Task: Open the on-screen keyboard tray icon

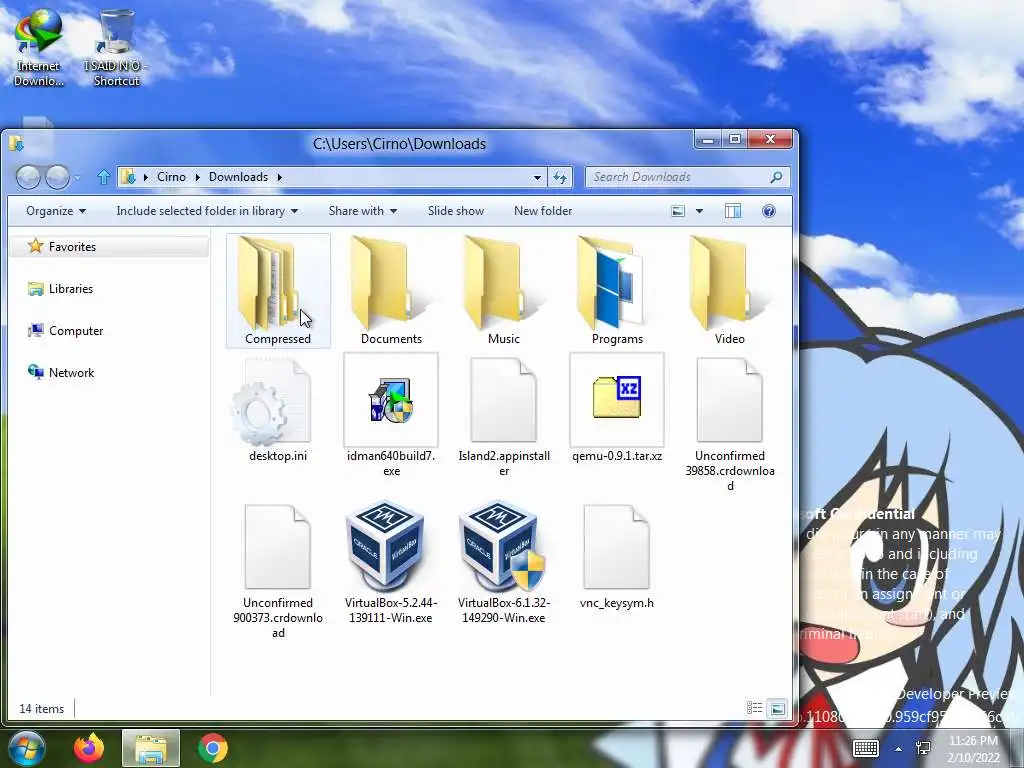Action: point(865,748)
